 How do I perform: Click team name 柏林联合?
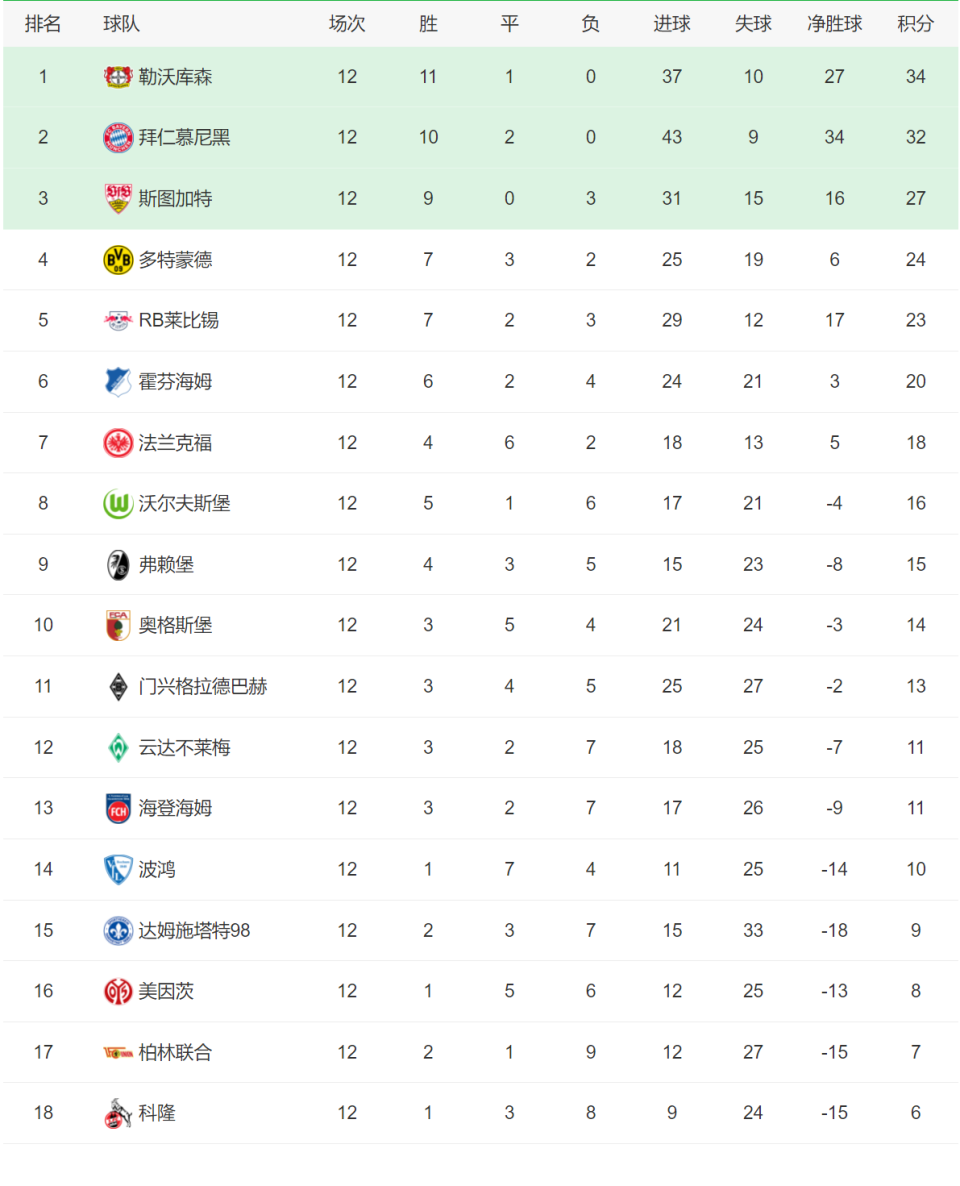tap(176, 1053)
